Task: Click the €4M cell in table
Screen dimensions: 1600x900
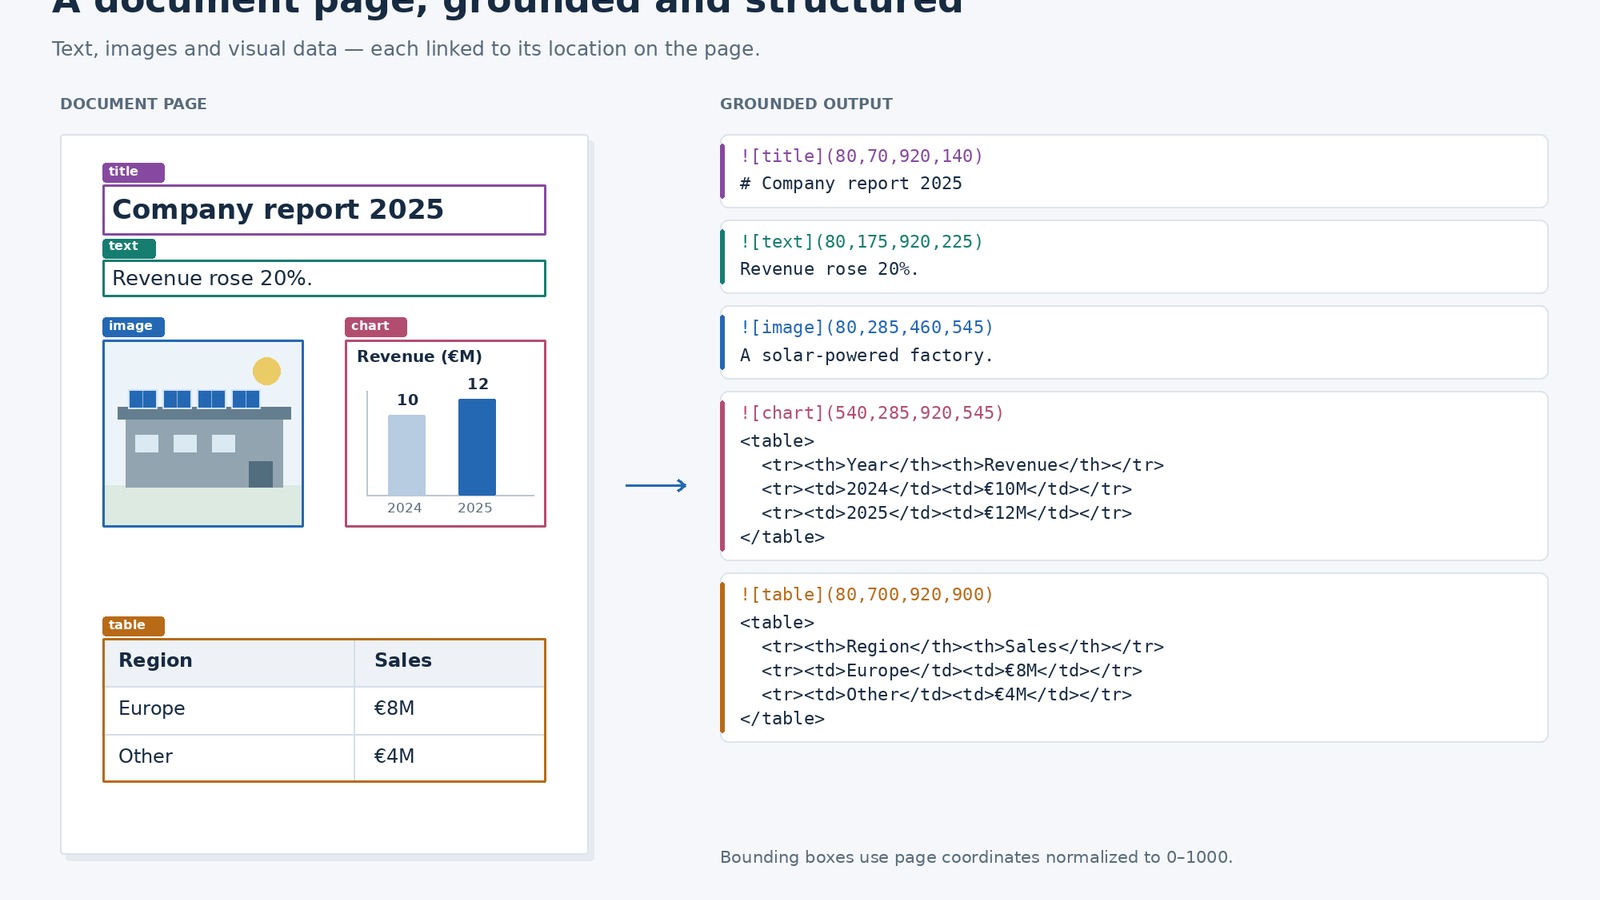Action: tap(449, 757)
